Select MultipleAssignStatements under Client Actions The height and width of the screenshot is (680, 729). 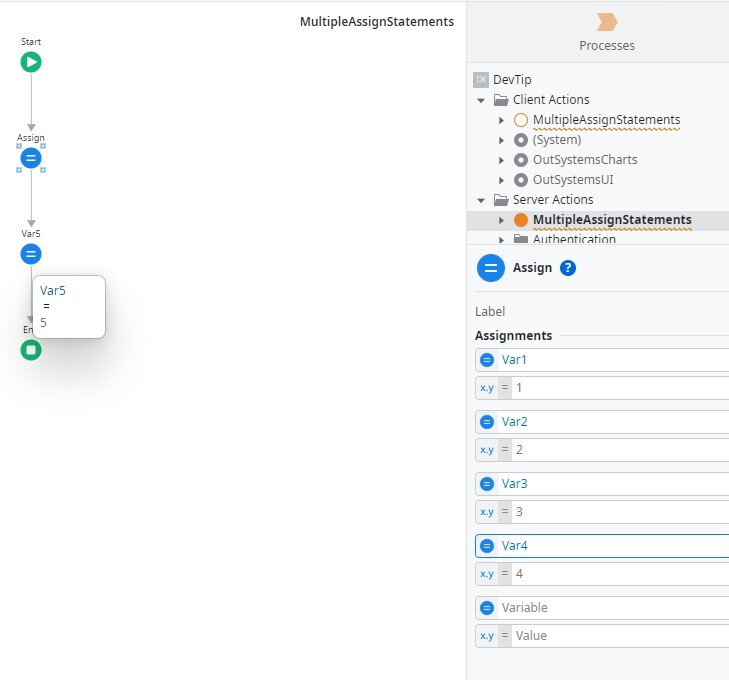click(606, 120)
